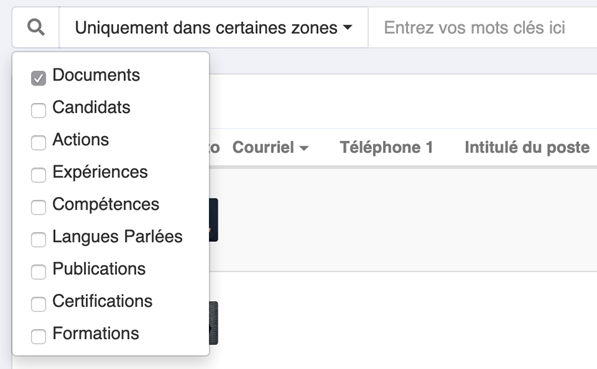Click the Certifications label text

pos(102,301)
